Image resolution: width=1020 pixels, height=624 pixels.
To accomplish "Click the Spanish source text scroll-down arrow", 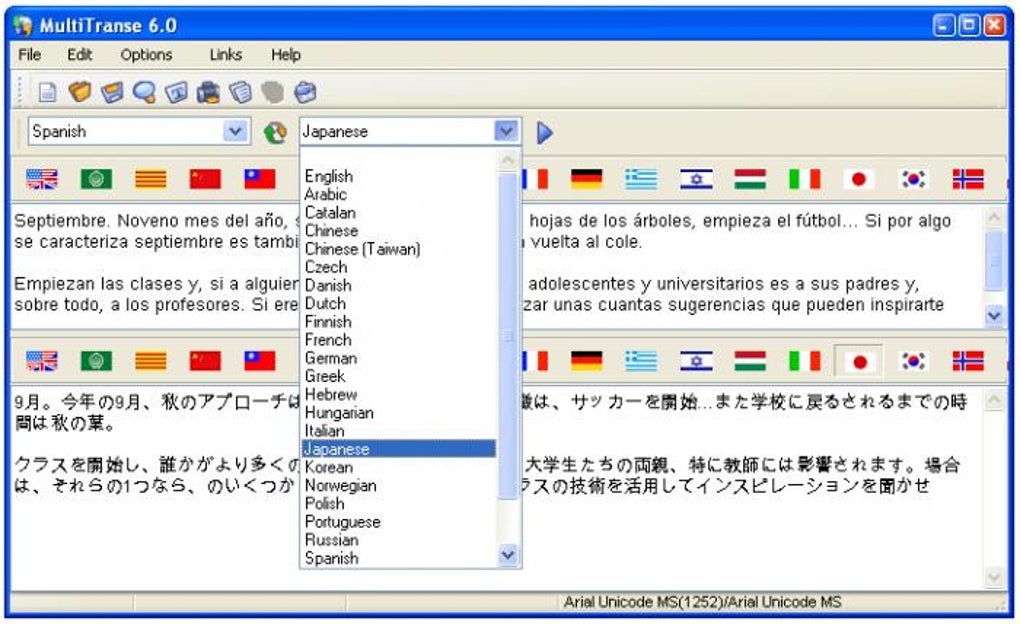I will click(994, 316).
